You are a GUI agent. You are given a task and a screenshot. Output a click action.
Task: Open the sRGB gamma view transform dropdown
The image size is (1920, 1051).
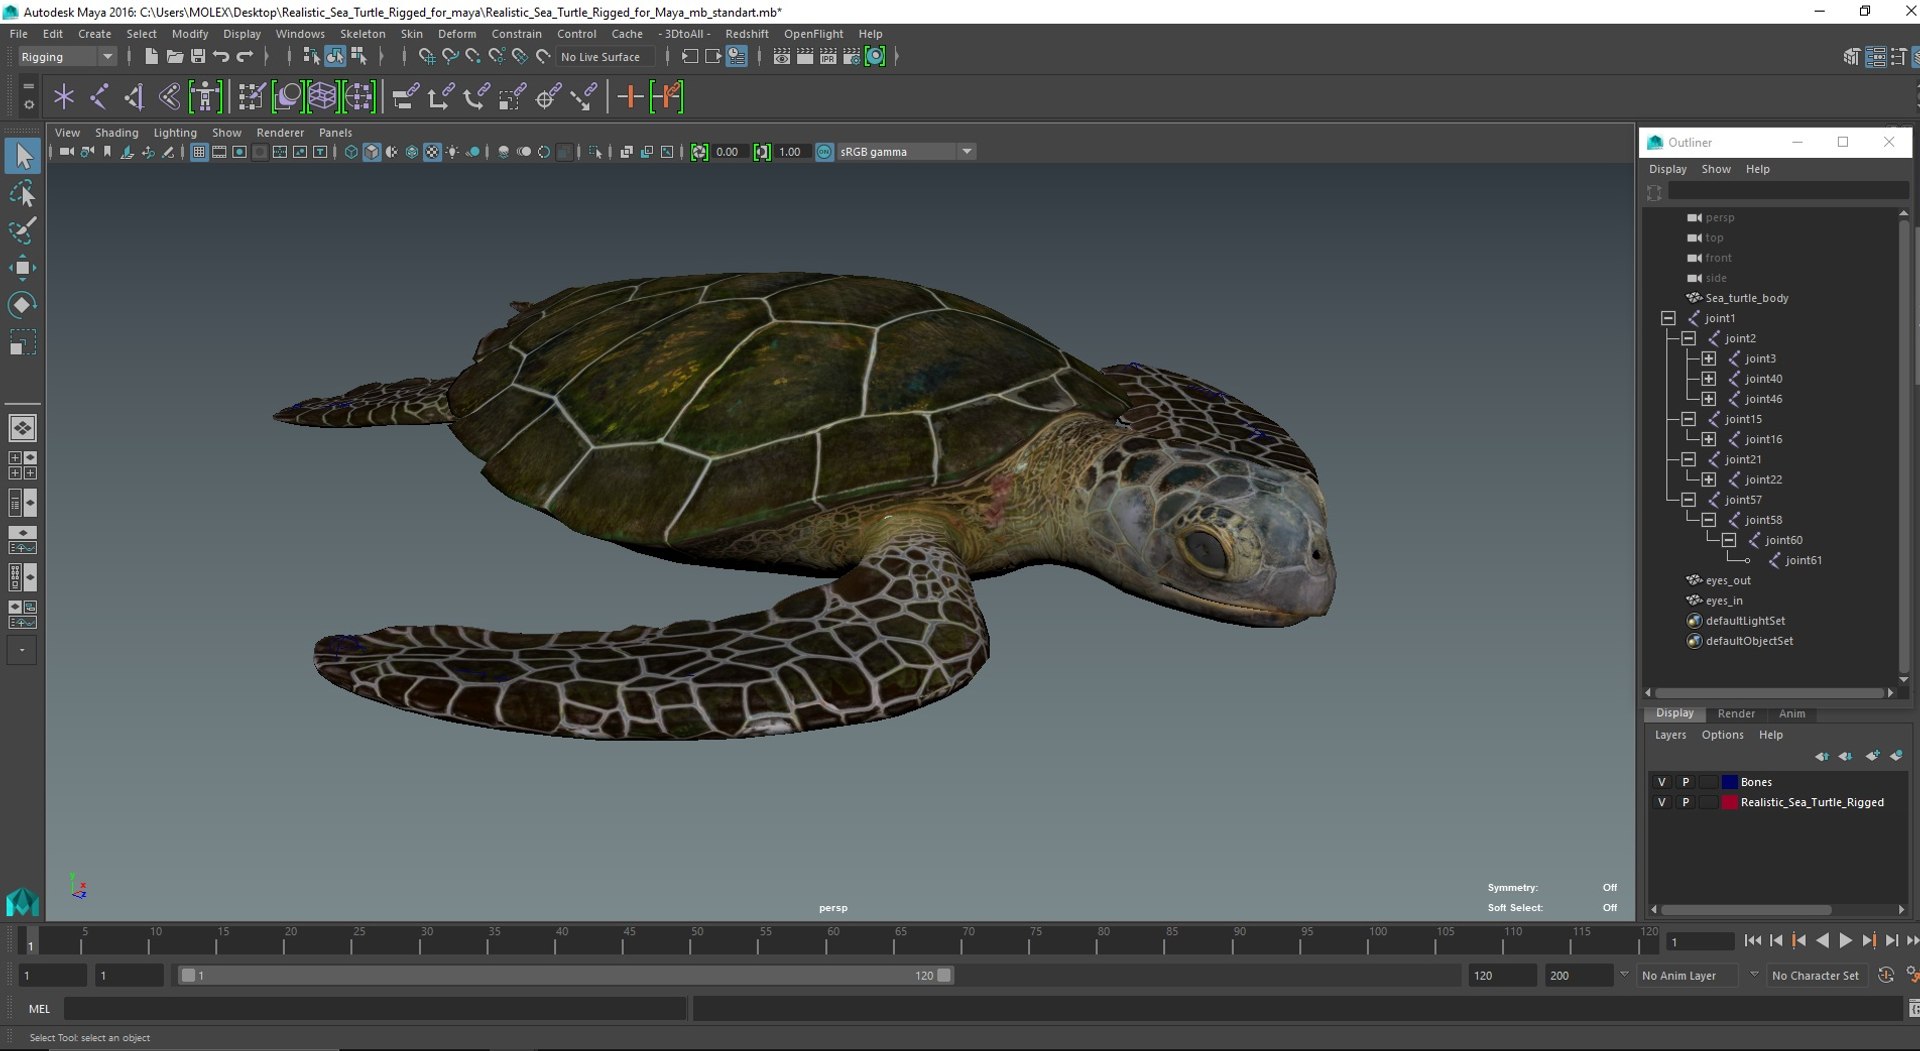coord(906,152)
